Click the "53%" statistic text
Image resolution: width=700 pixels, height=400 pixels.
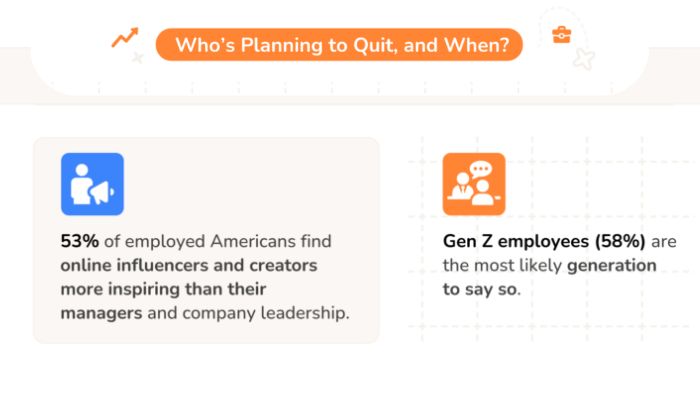[80, 242]
